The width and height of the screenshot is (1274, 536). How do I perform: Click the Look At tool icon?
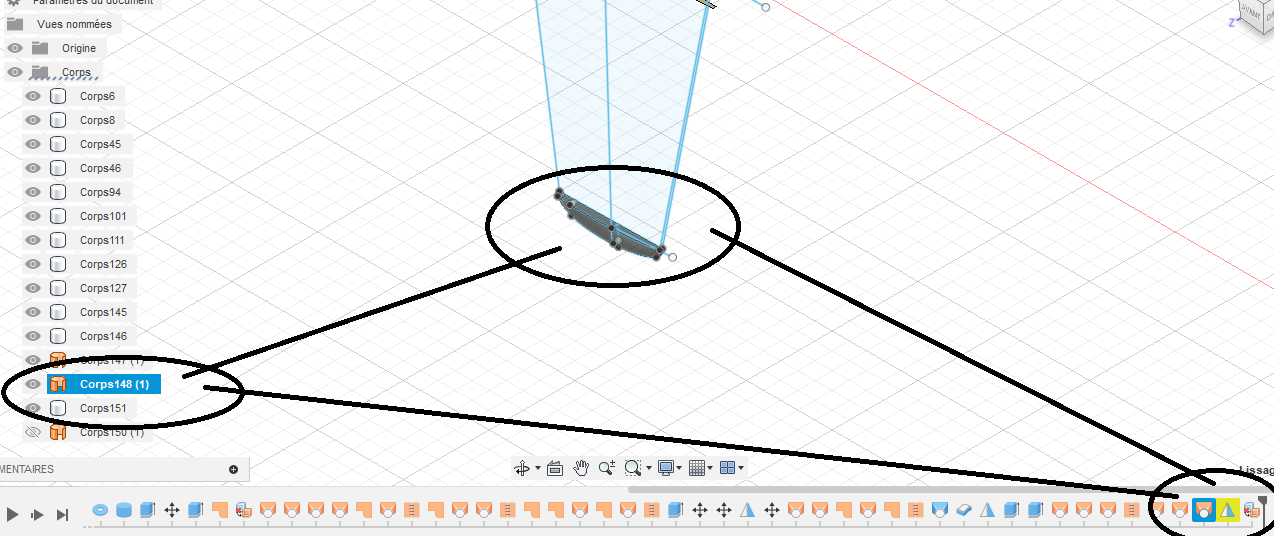click(x=555, y=468)
